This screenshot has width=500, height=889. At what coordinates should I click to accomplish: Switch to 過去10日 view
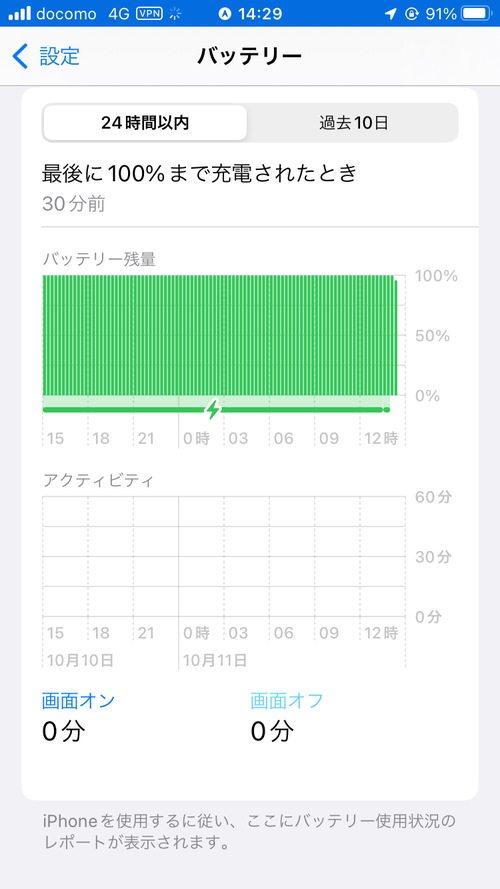(x=353, y=123)
